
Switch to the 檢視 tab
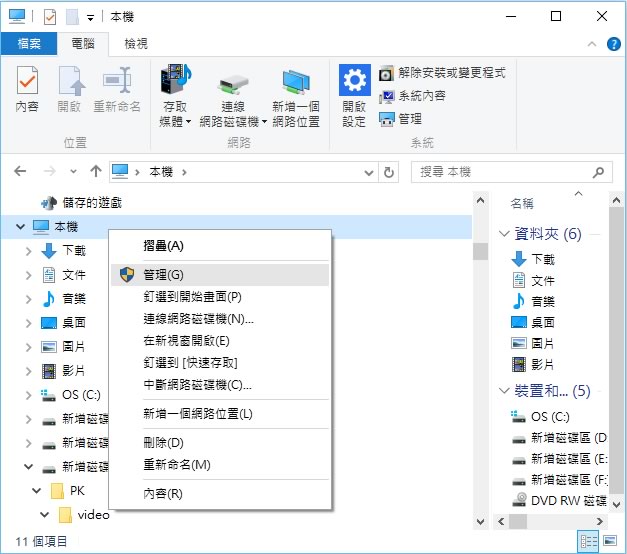coord(136,44)
